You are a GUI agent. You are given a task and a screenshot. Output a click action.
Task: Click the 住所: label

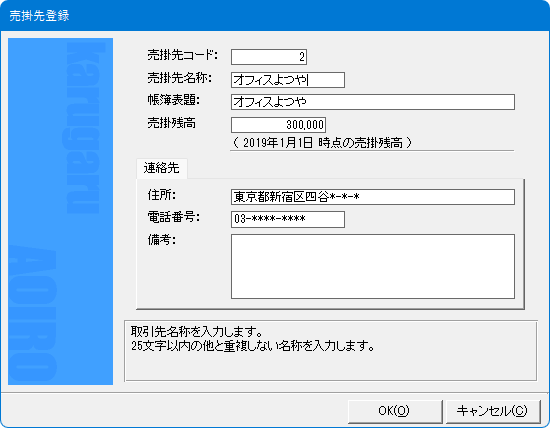[162, 195]
